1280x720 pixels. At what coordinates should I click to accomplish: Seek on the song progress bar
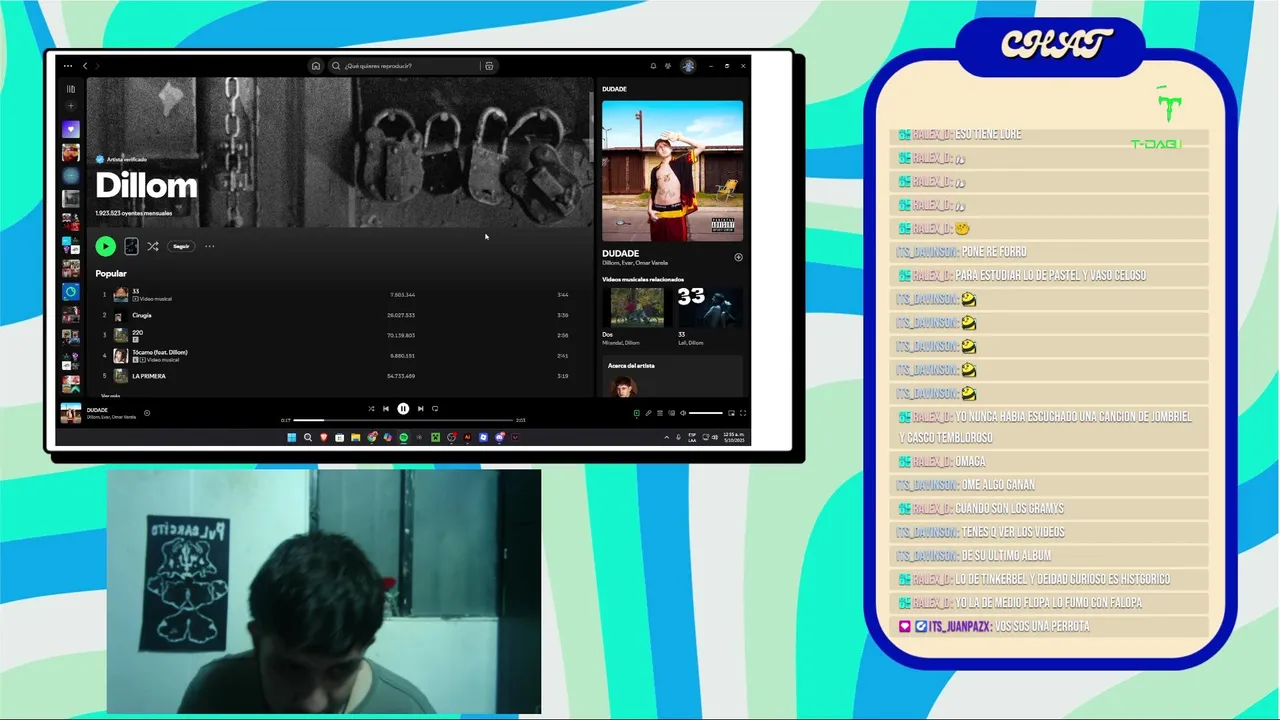pyautogui.click(x=403, y=420)
